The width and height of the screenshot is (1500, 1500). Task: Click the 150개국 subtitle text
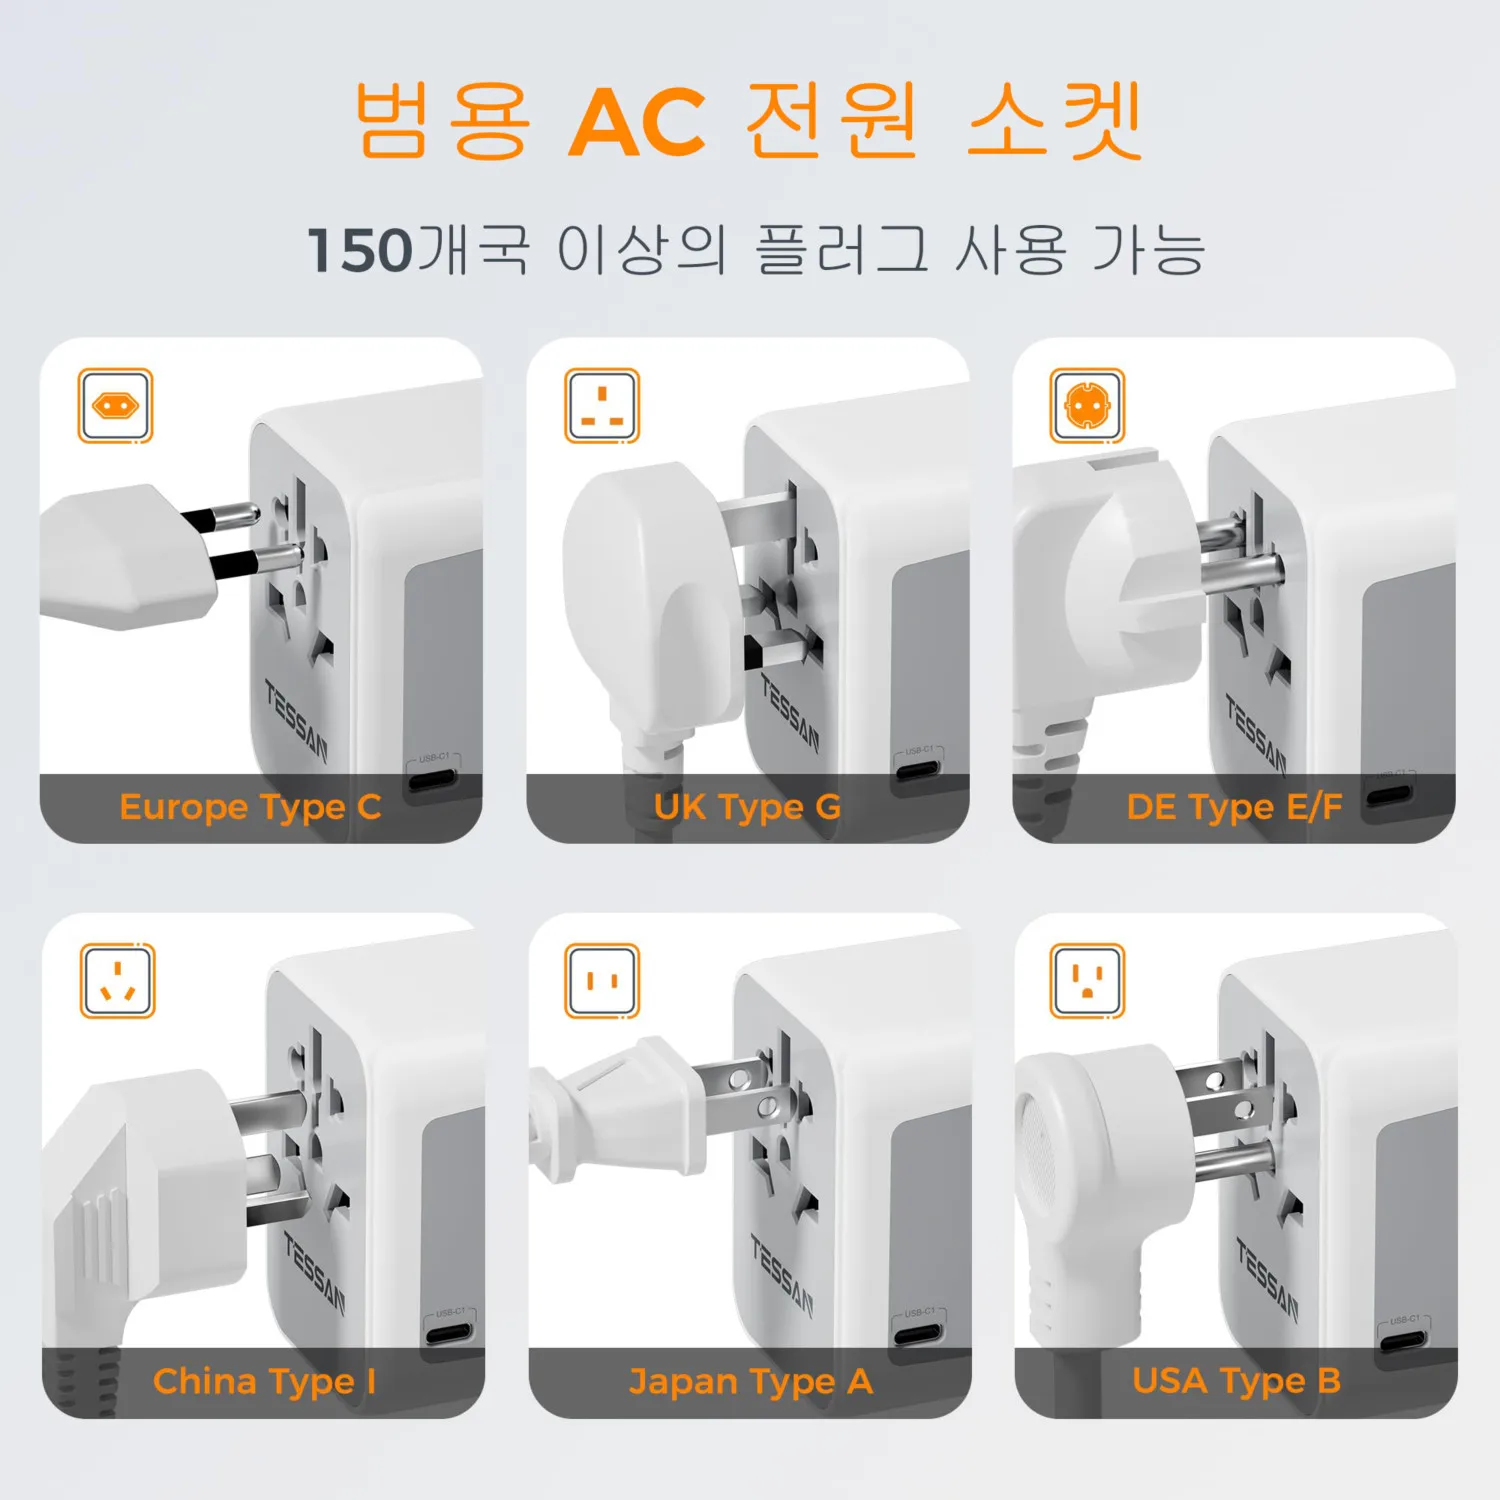[x=757, y=249]
